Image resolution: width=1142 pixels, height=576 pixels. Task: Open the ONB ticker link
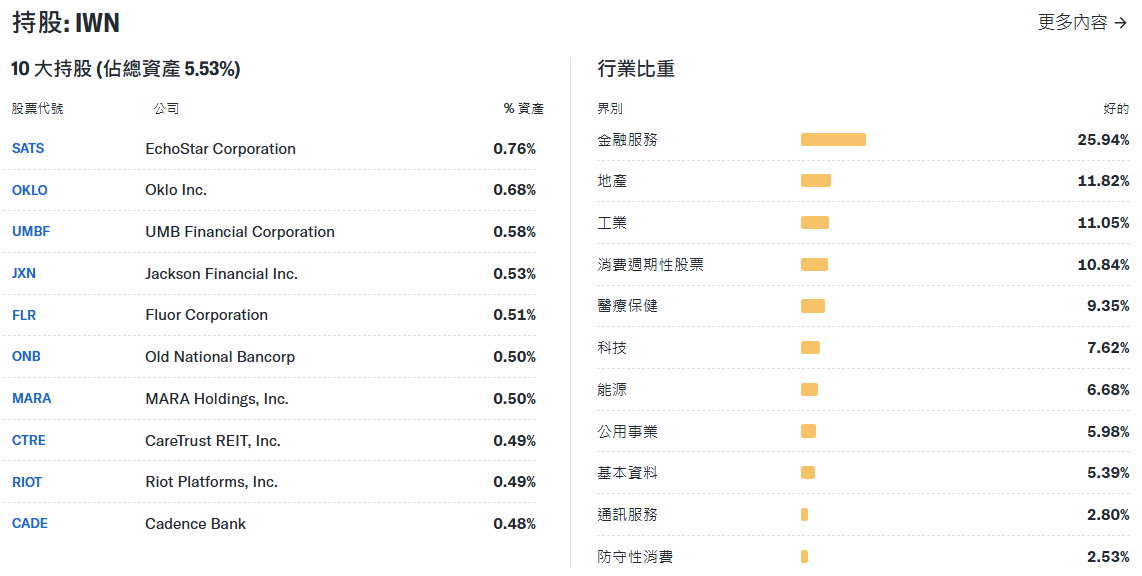[x=26, y=357]
